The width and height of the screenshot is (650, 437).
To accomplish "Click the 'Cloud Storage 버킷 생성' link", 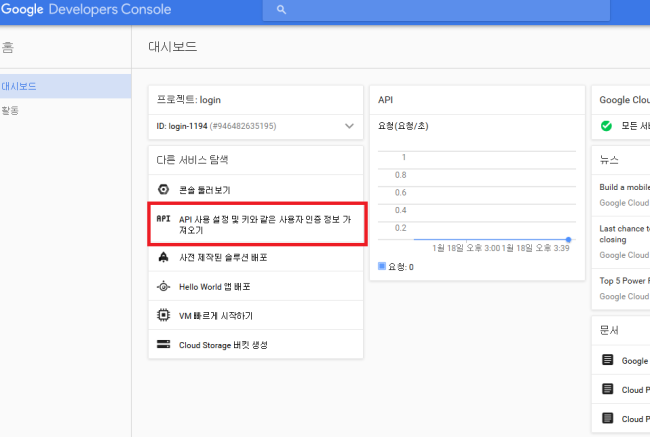I will point(223,344).
